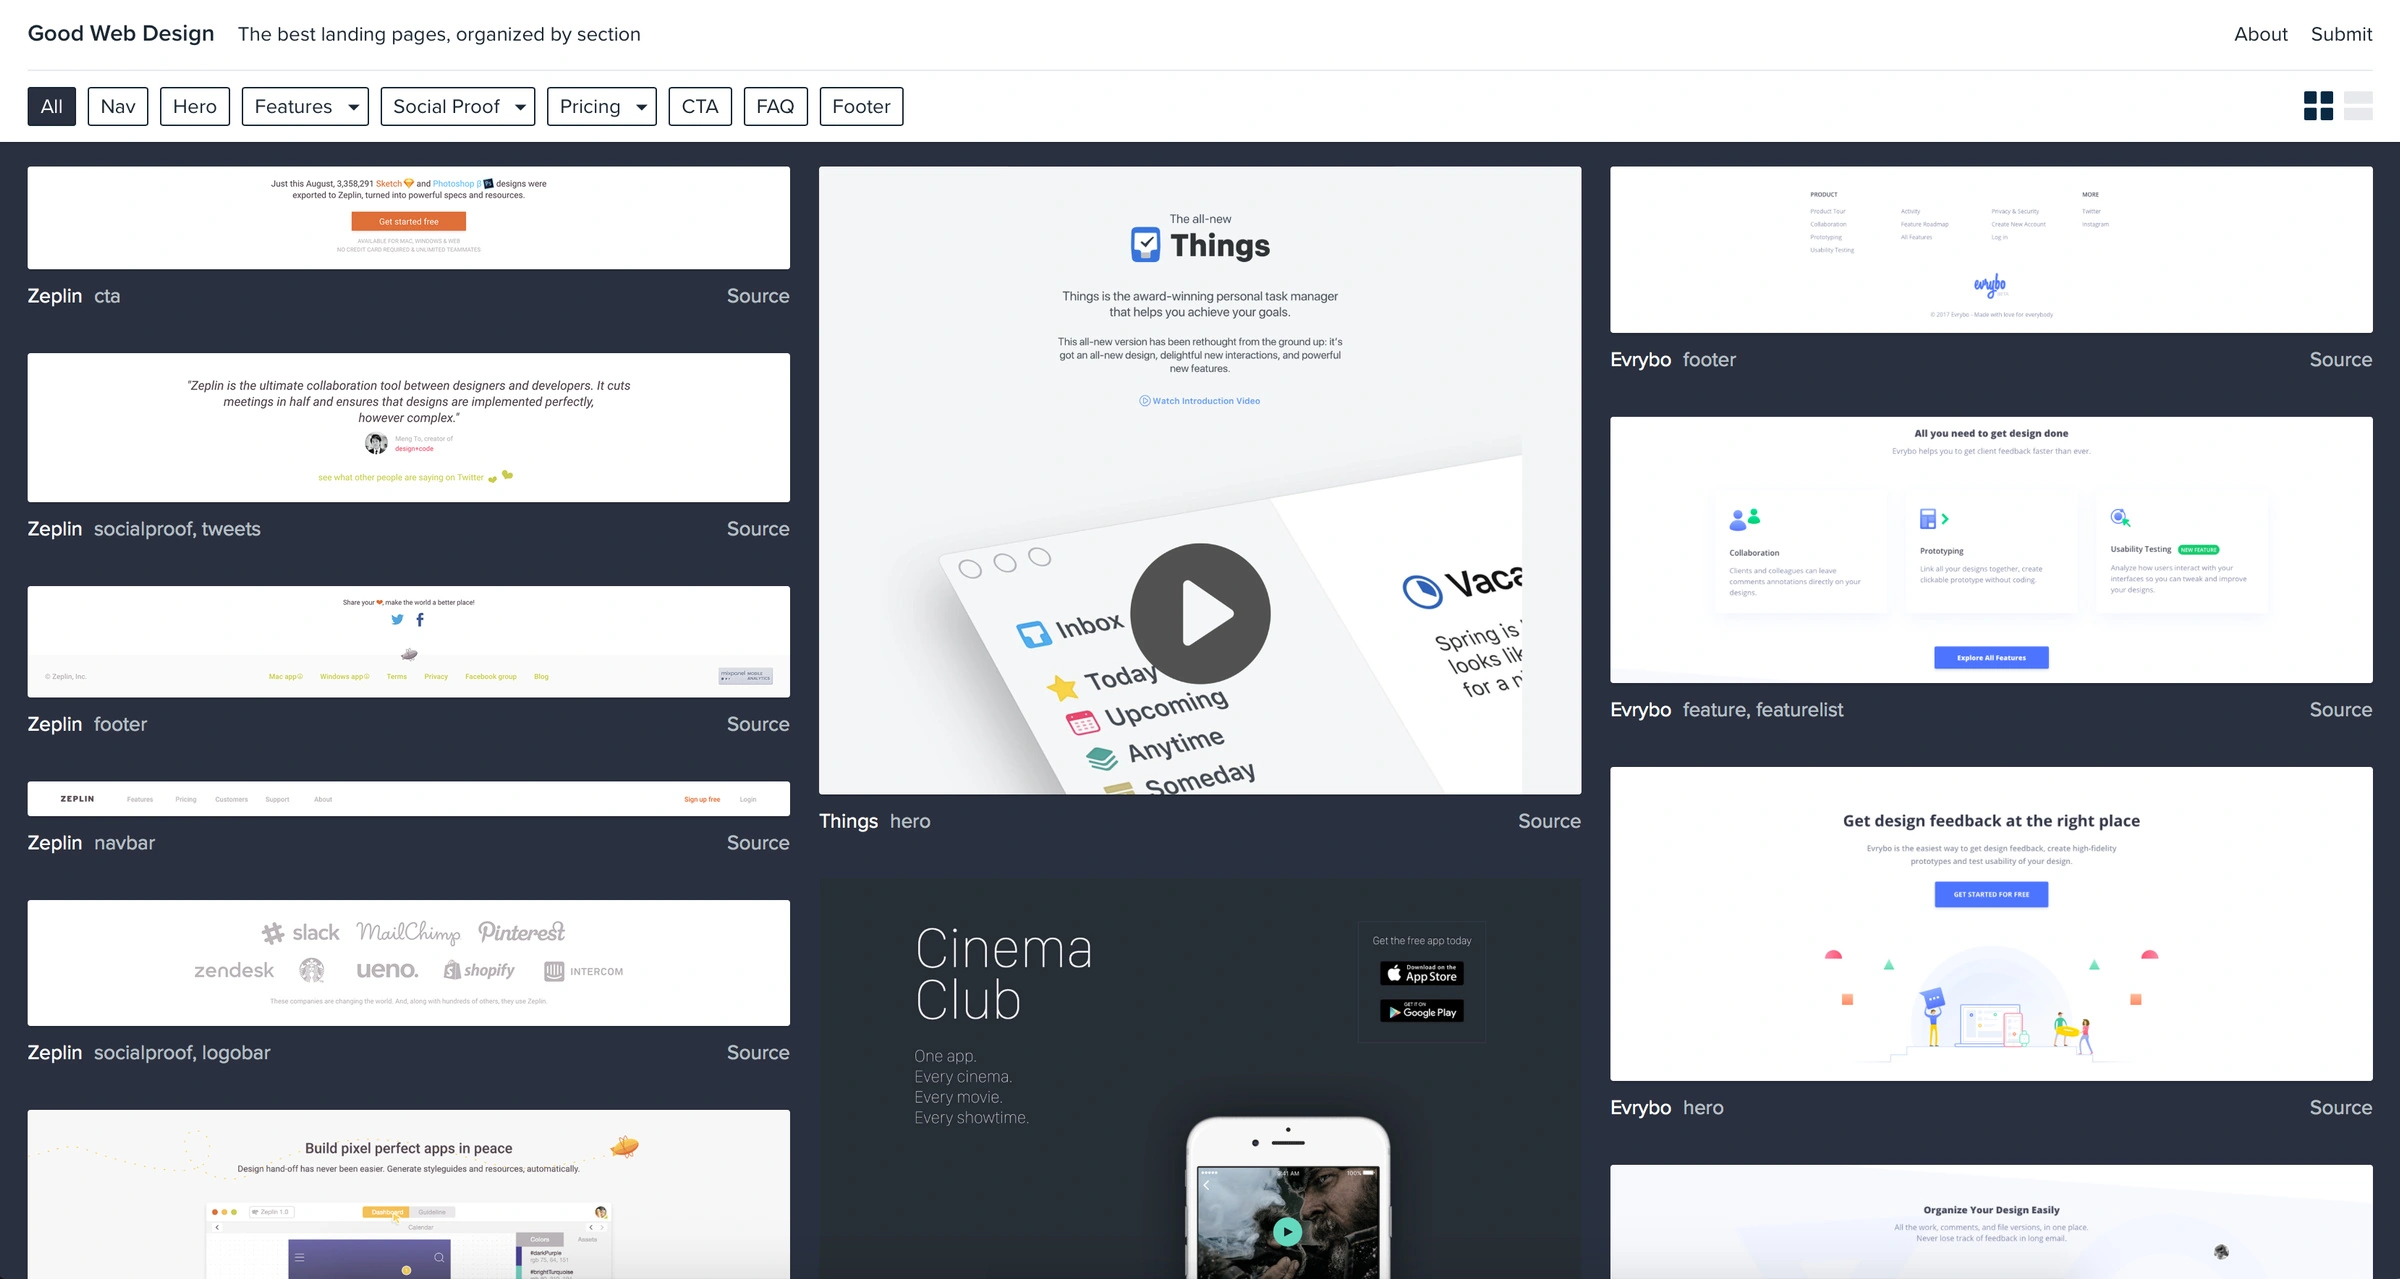
Task: Click the App Store badge in Cinema Club
Action: pyautogui.click(x=1422, y=973)
